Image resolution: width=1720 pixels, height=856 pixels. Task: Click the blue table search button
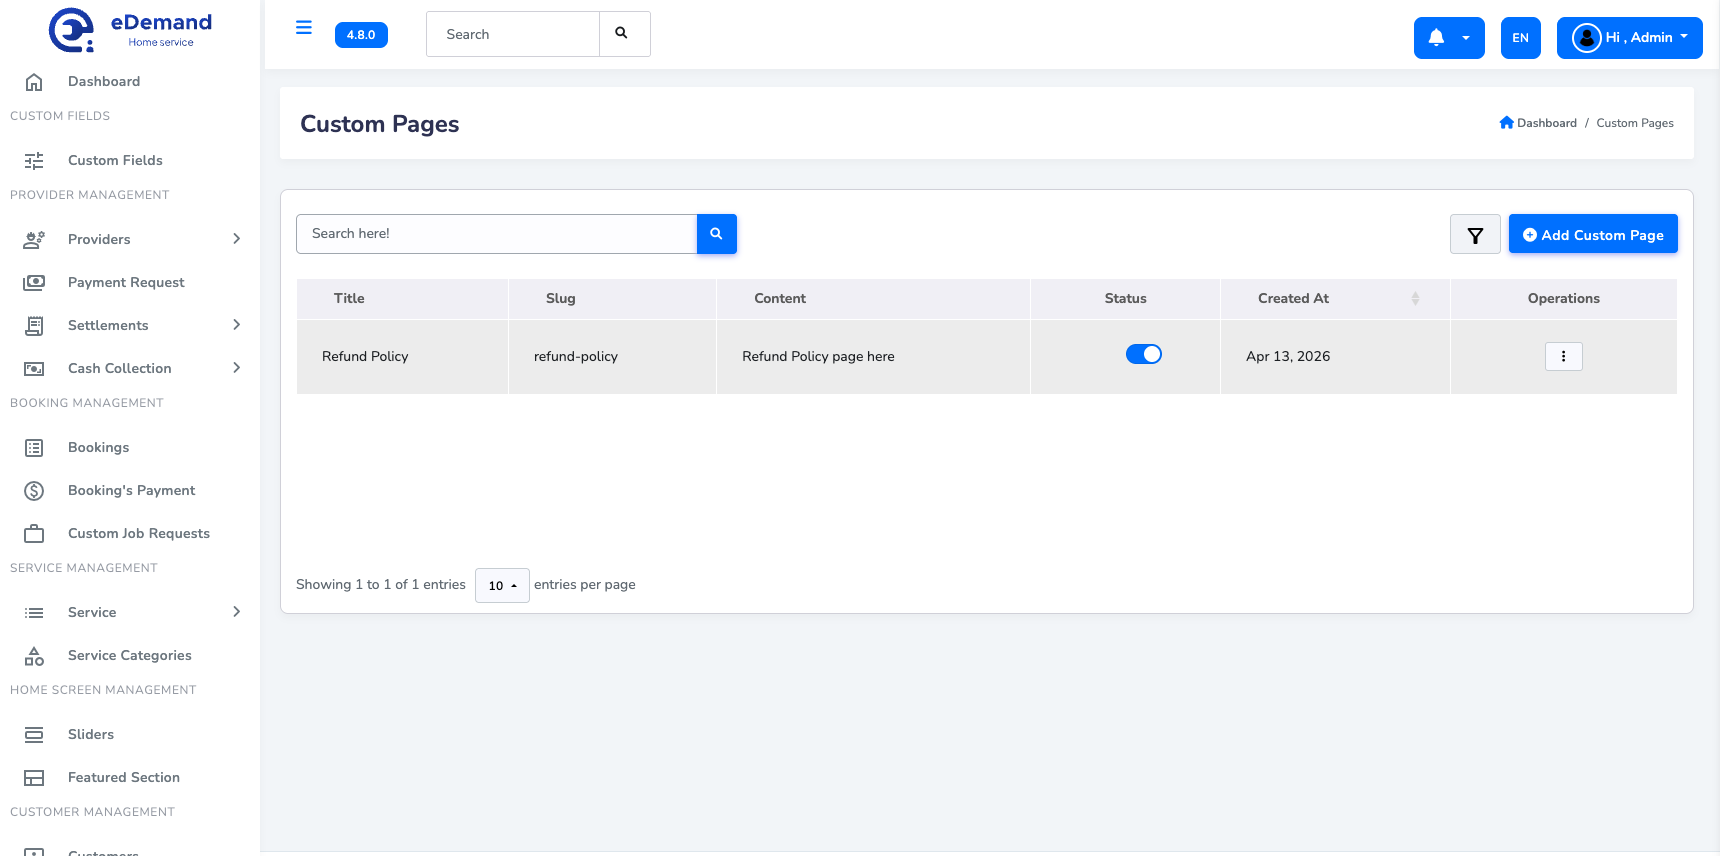click(x=716, y=234)
